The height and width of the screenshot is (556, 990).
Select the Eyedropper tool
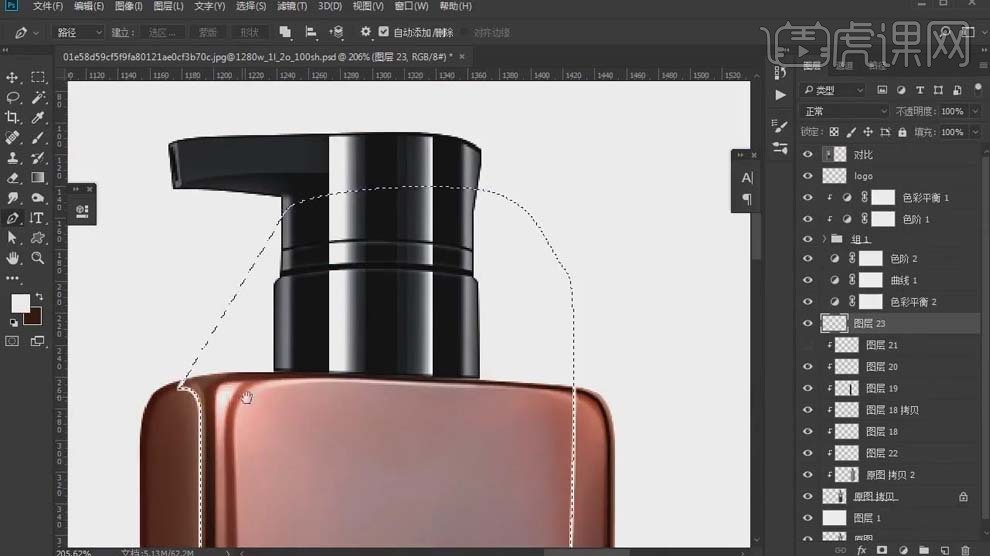(x=38, y=118)
